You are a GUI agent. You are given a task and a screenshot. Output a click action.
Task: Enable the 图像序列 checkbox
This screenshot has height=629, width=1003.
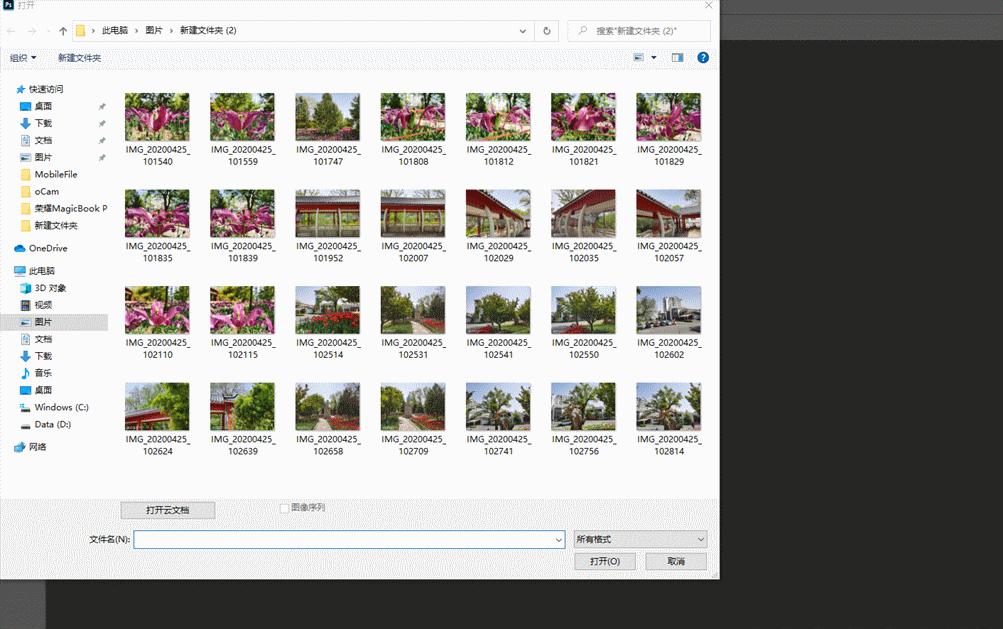[285, 508]
